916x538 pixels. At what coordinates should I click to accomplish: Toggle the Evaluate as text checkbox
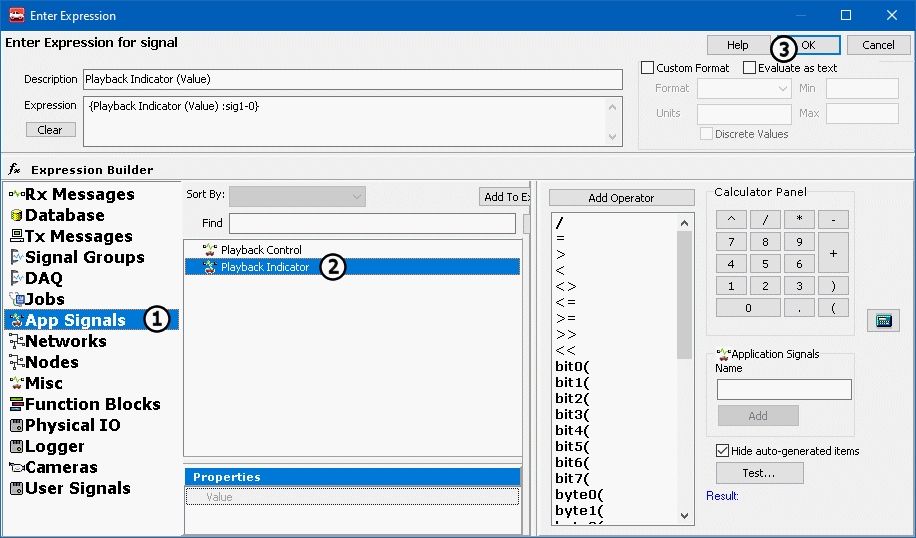[750, 68]
